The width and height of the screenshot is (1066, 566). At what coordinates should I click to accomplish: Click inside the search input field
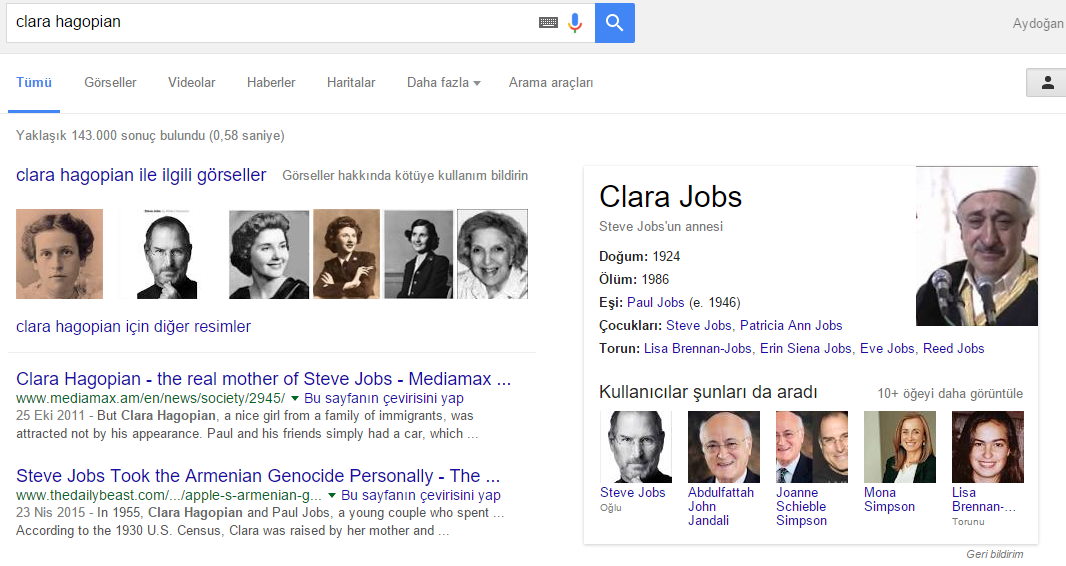tap(270, 22)
